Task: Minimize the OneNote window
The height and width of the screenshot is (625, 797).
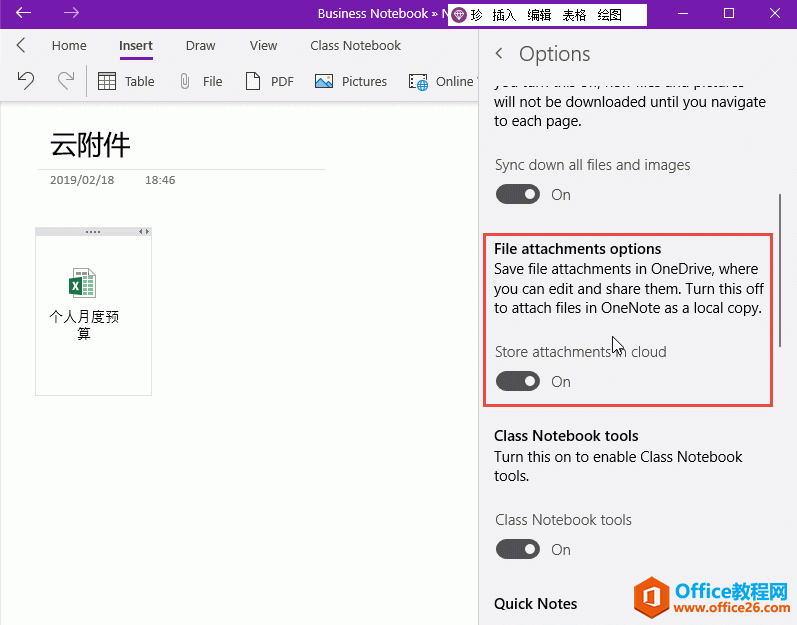Action: pyautogui.click(x=683, y=13)
